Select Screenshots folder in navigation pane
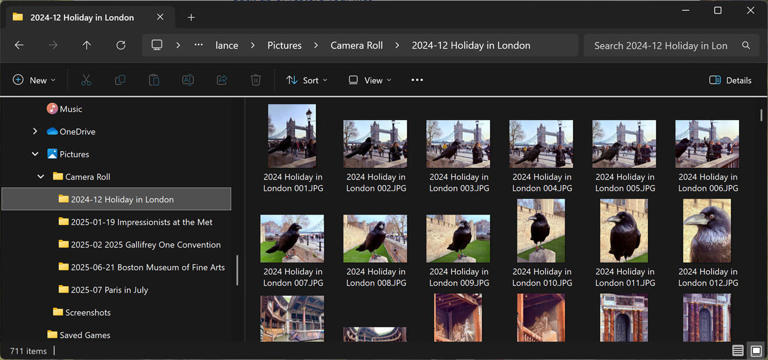Image resolution: width=768 pixels, height=360 pixels. [82, 312]
